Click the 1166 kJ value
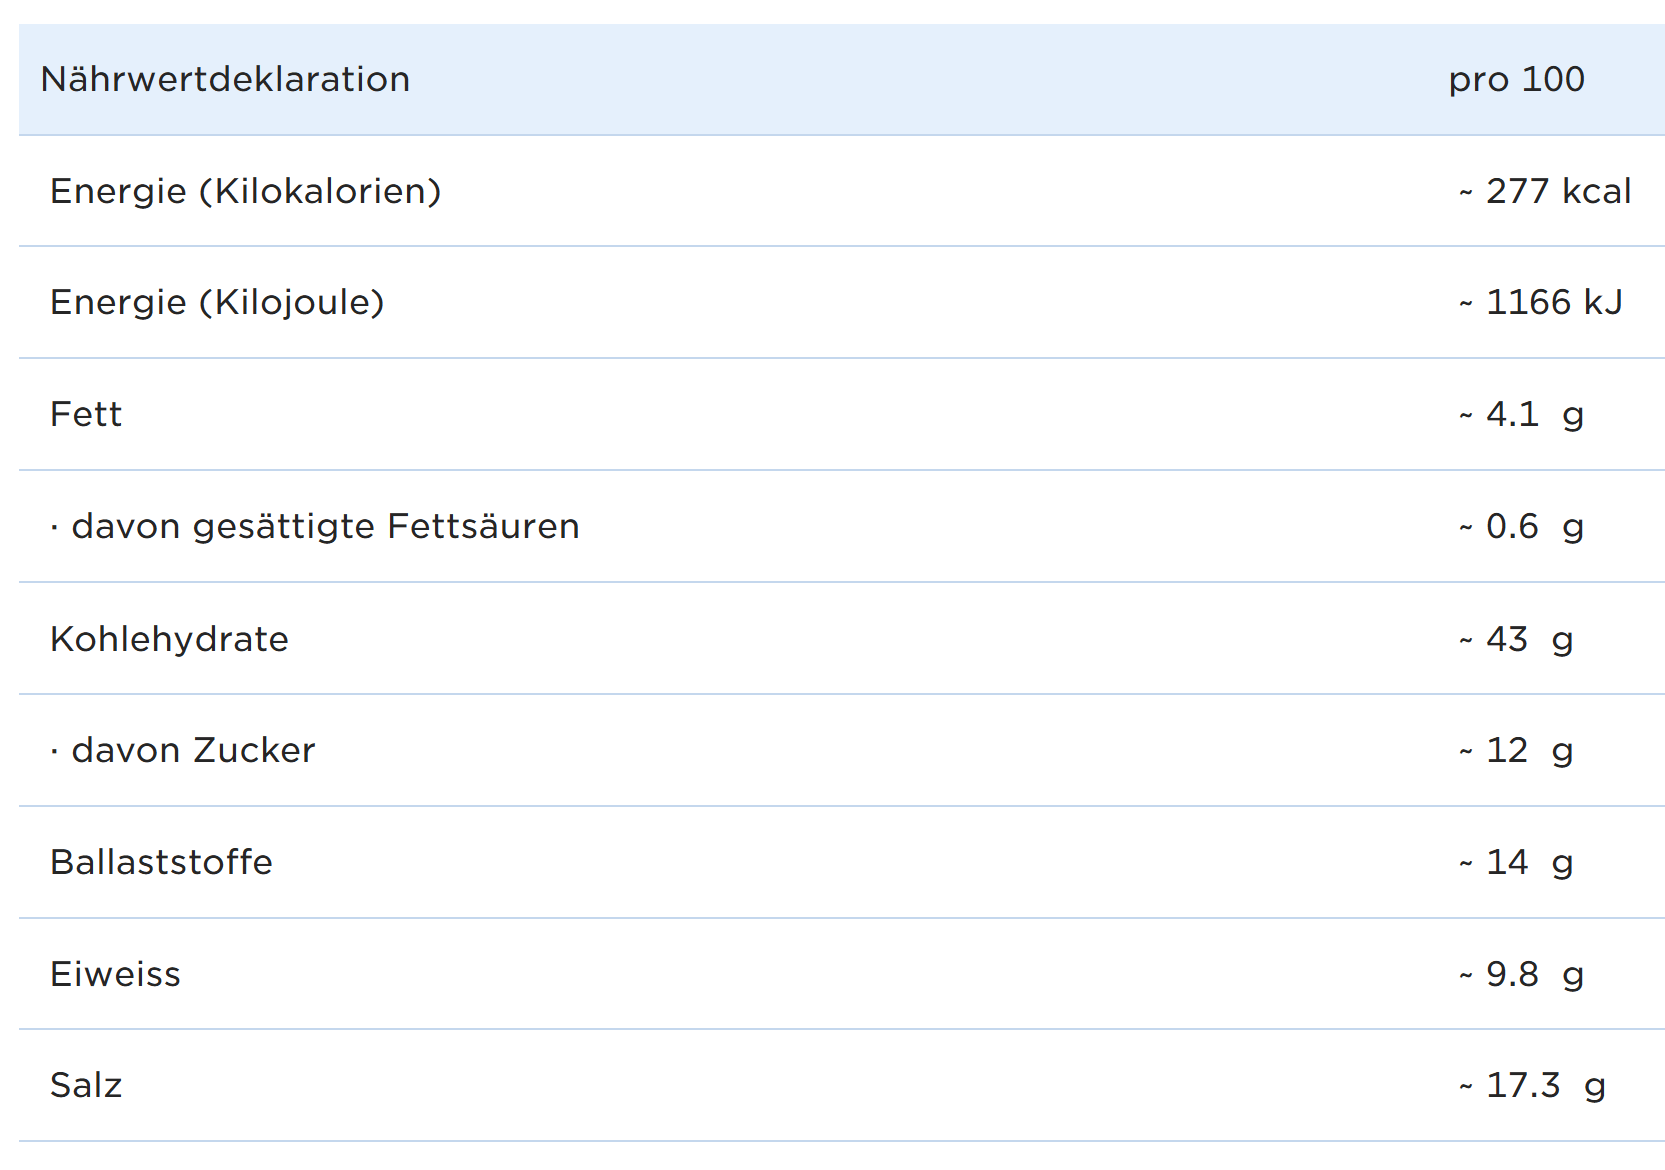The image size is (1665, 1170). point(1541,302)
